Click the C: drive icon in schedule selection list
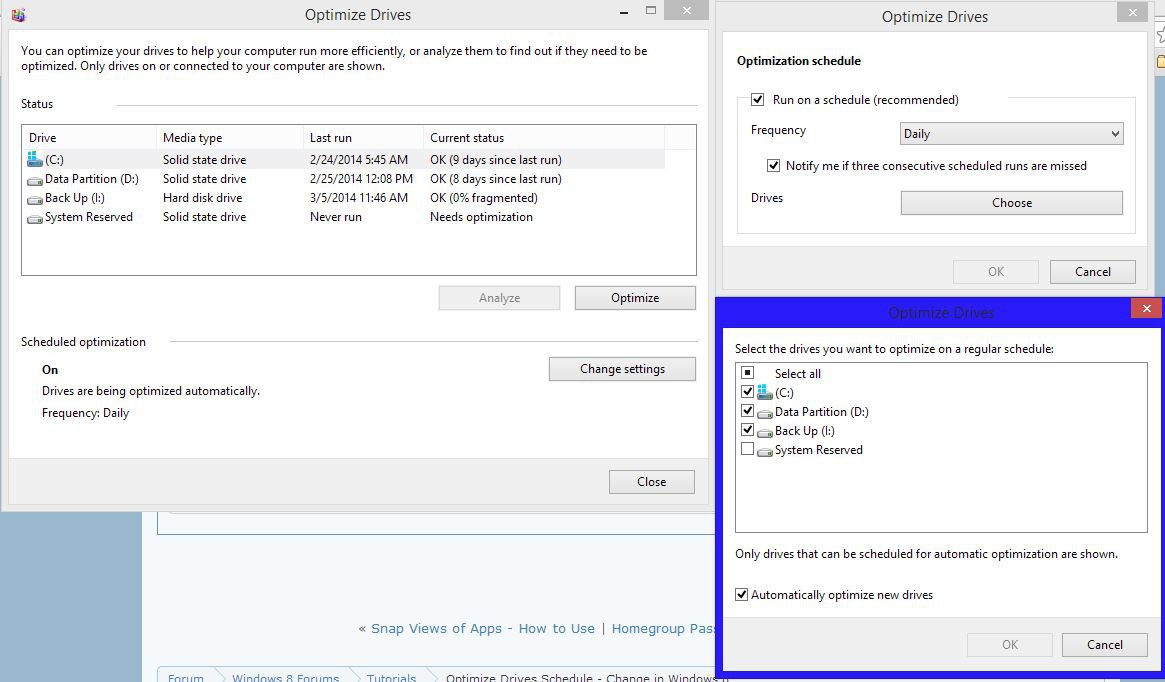 [765, 392]
